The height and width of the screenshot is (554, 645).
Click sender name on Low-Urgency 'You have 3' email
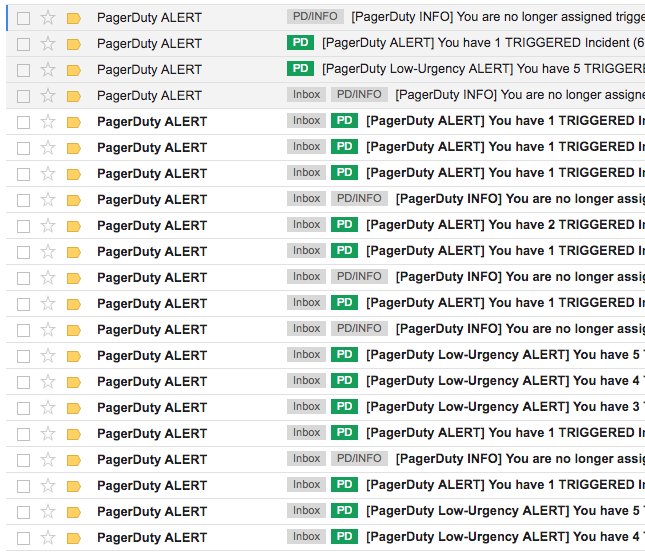pyautogui.click(x=152, y=408)
